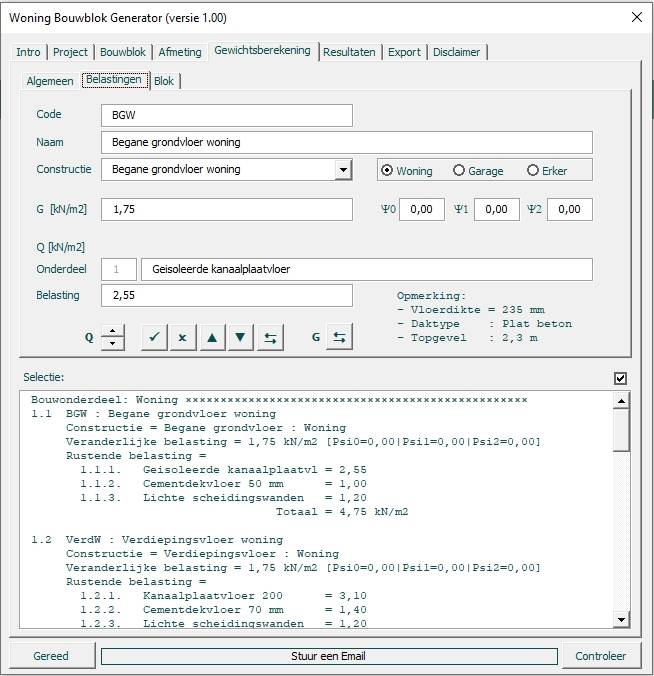Screen dimensions: 654x676
Task: Toggle the checkbox next to Selectie
Action: (x=620, y=378)
